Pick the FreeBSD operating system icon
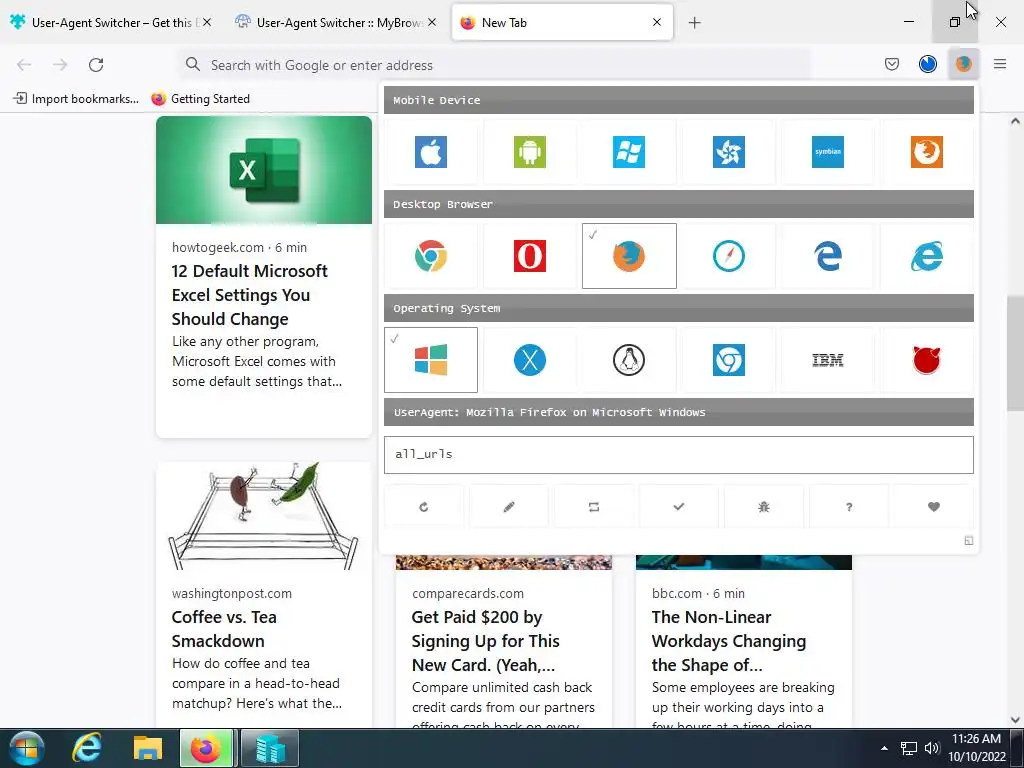The width and height of the screenshot is (1024, 768). [927, 360]
